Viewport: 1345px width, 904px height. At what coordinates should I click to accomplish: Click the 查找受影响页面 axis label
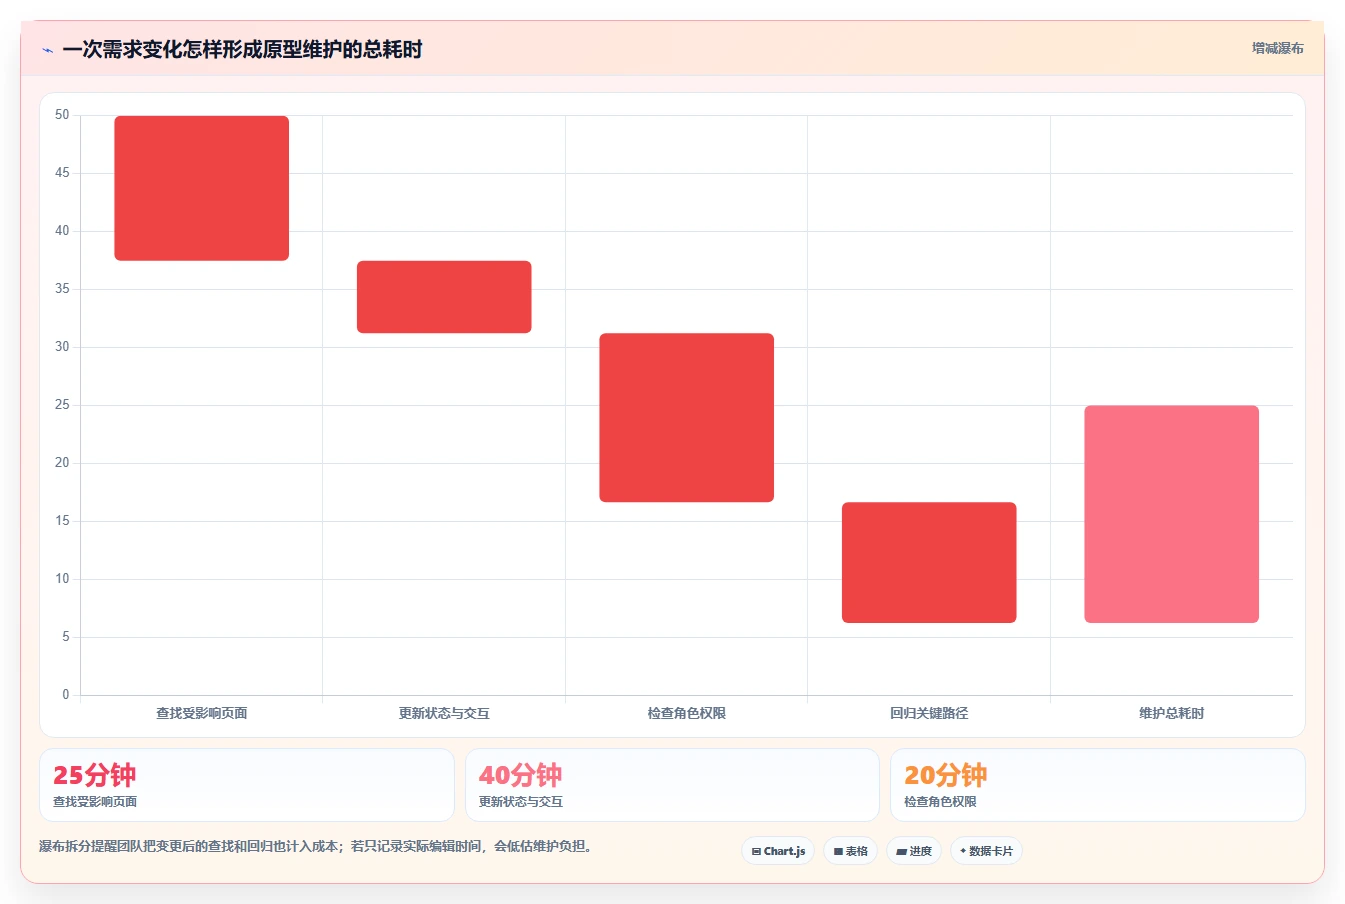[202, 713]
